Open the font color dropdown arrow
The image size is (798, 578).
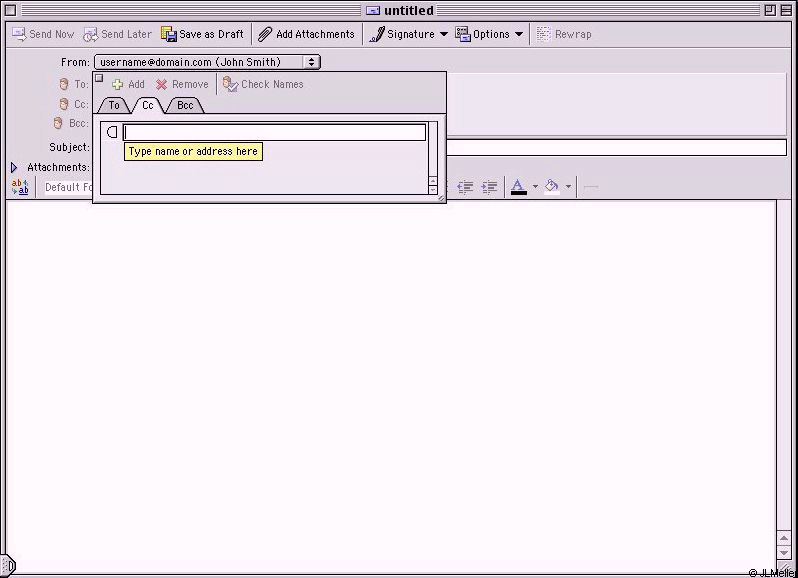(x=535, y=187)
